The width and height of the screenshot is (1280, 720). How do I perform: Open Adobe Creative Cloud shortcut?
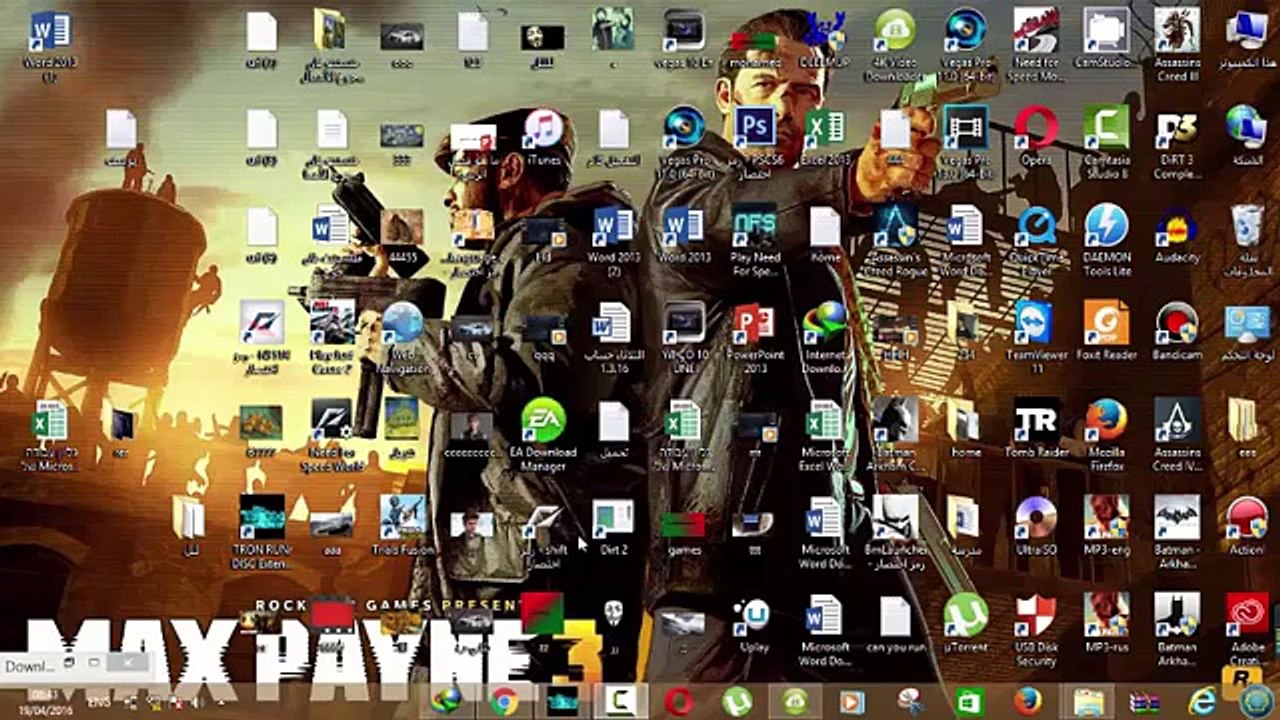click(1247, 629)
